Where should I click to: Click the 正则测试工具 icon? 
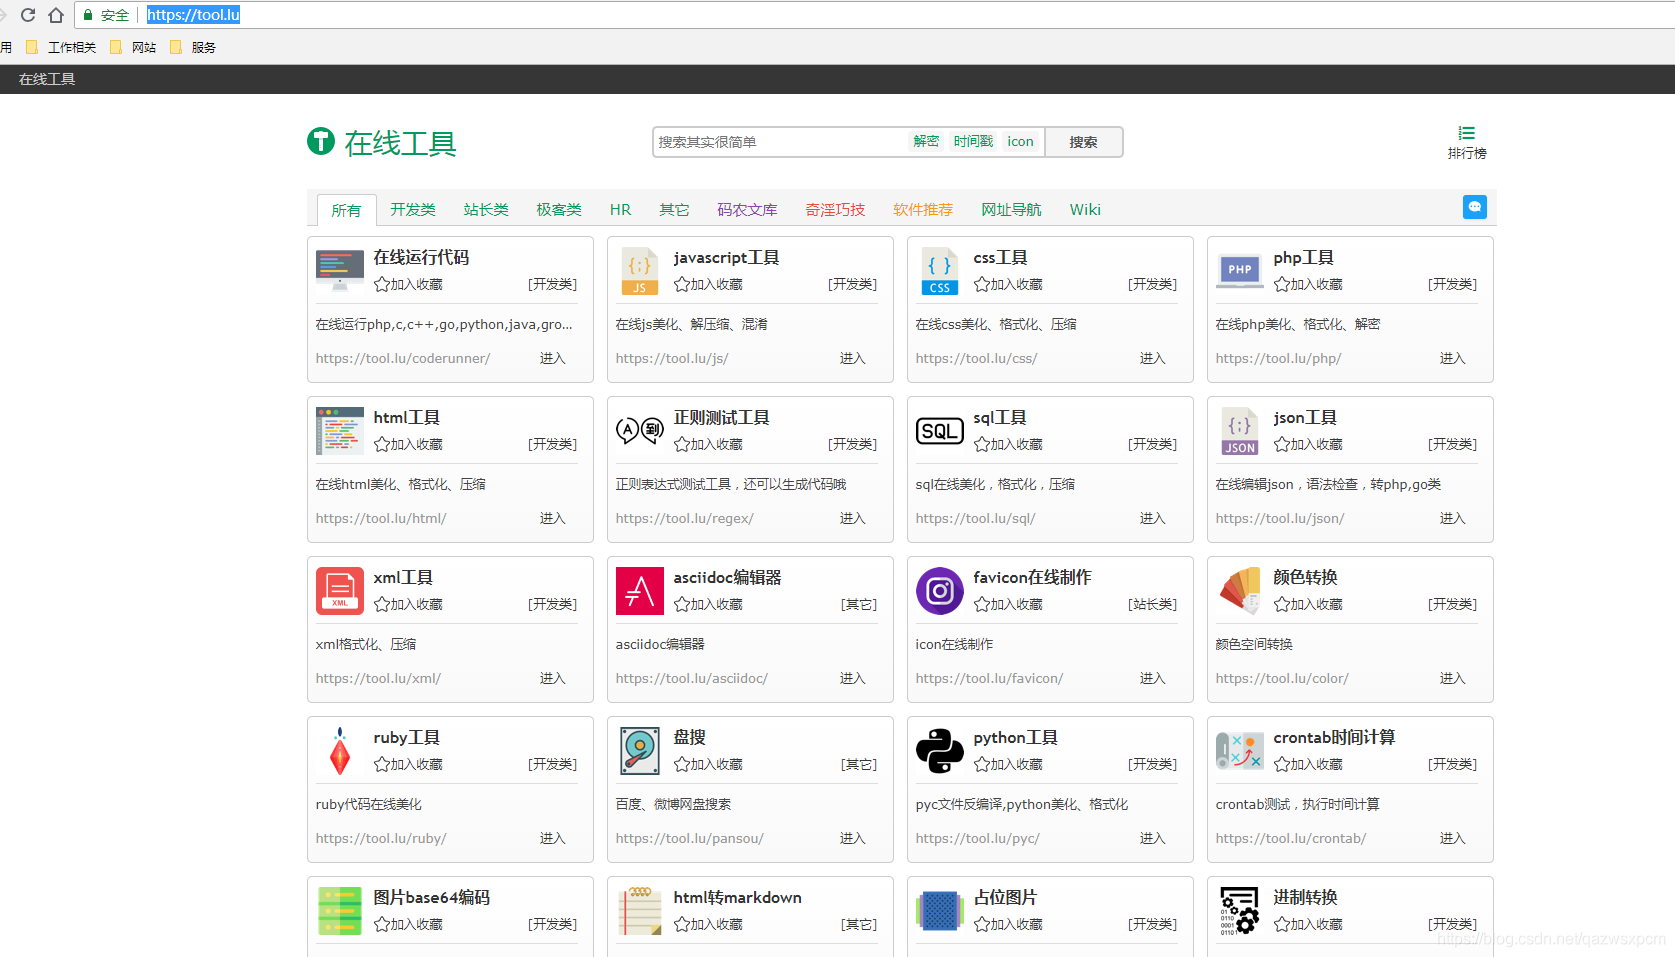tap(640, 431)
